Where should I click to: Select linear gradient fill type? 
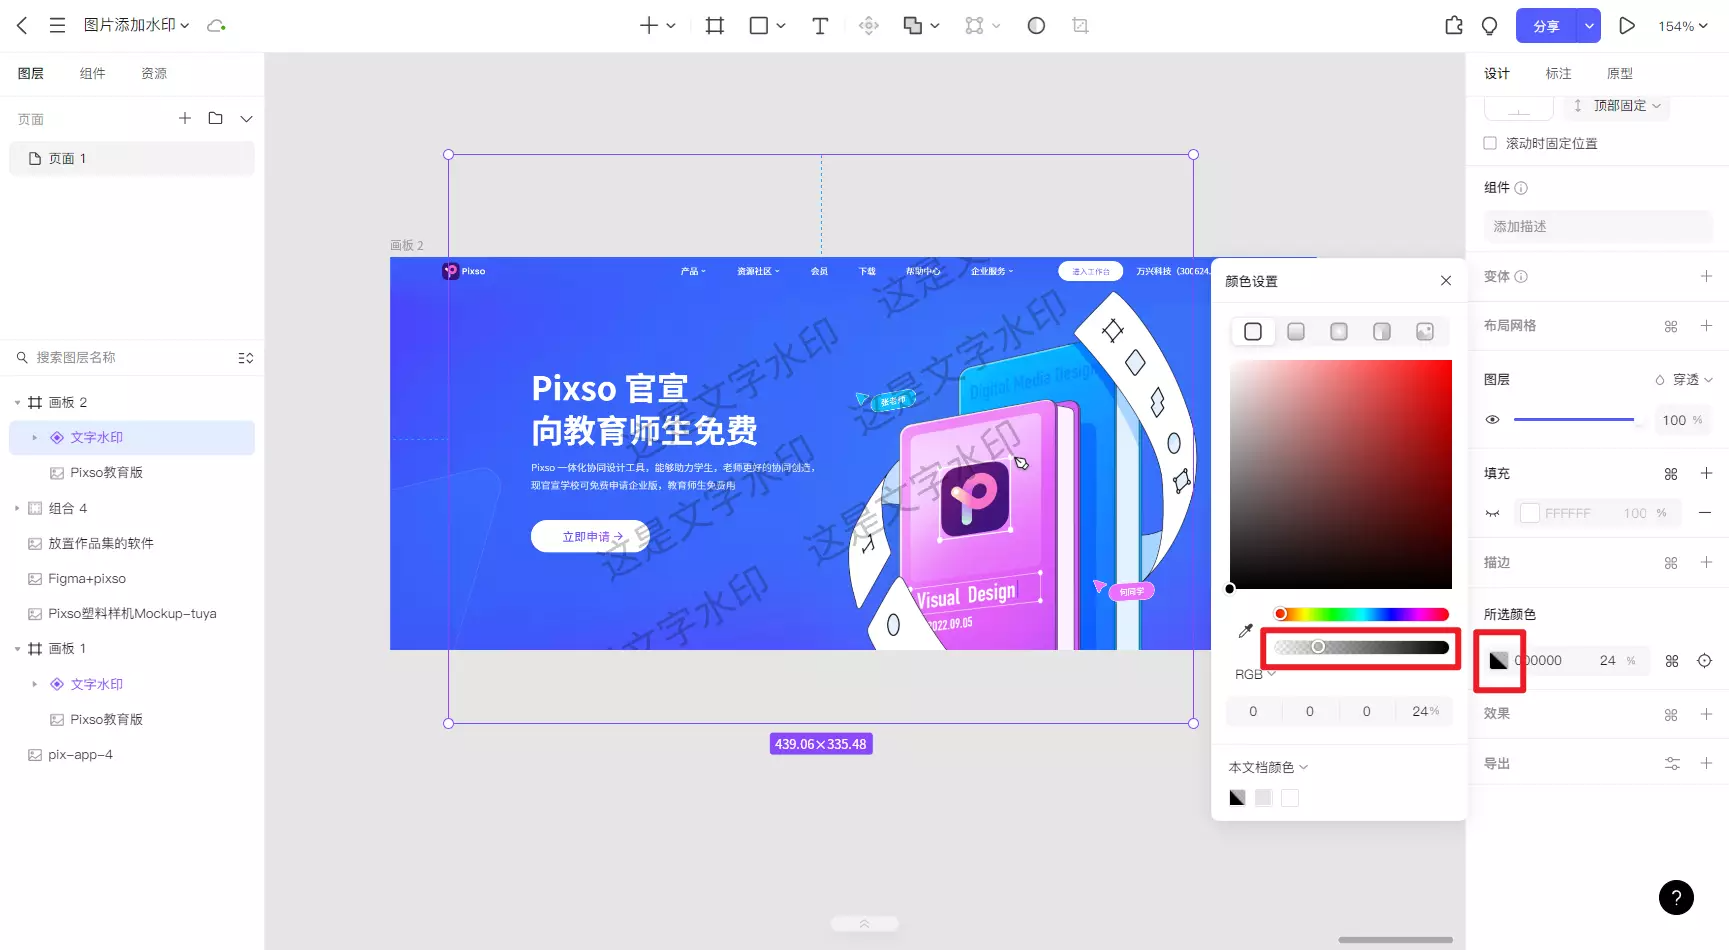(1296, 331)
